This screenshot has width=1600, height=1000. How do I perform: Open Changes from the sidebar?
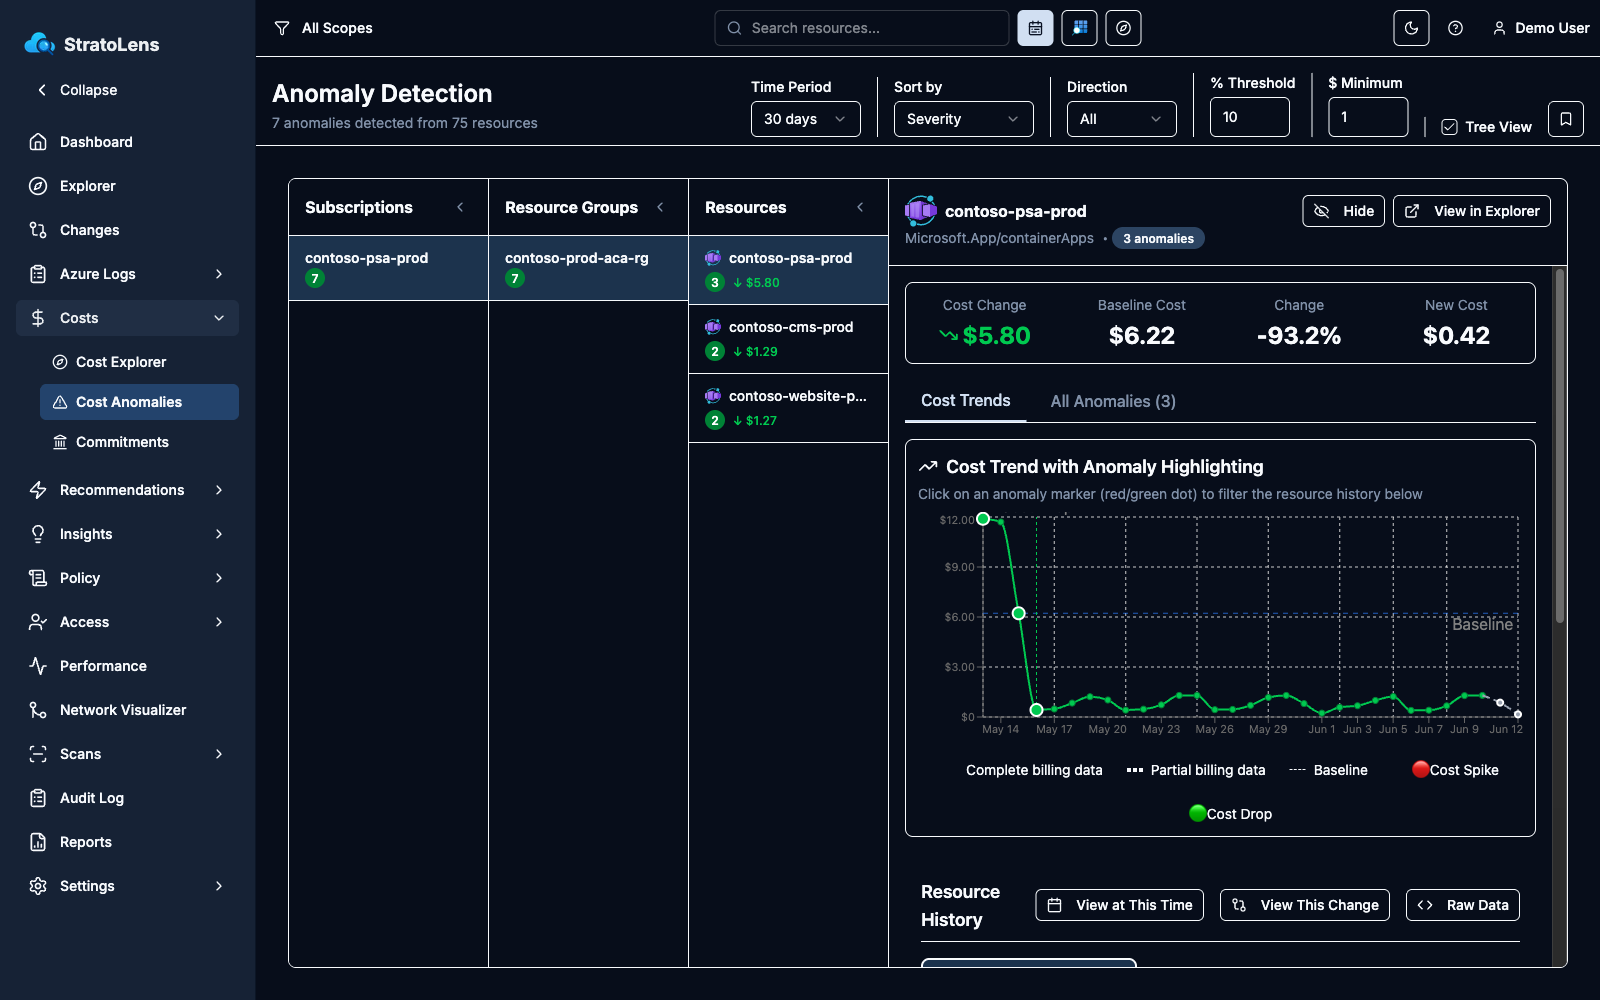tap(127, 230)
